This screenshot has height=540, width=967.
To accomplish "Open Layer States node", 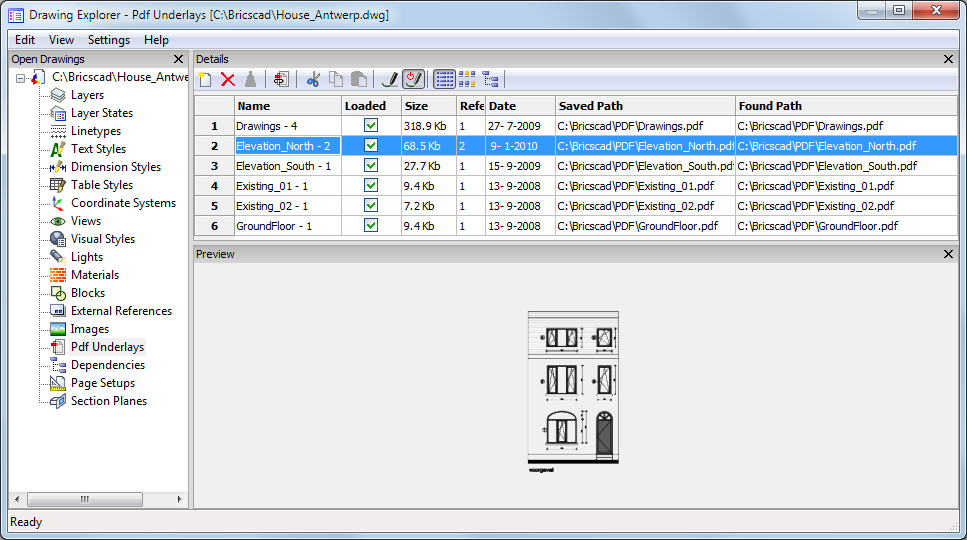I will coord(102,113).
